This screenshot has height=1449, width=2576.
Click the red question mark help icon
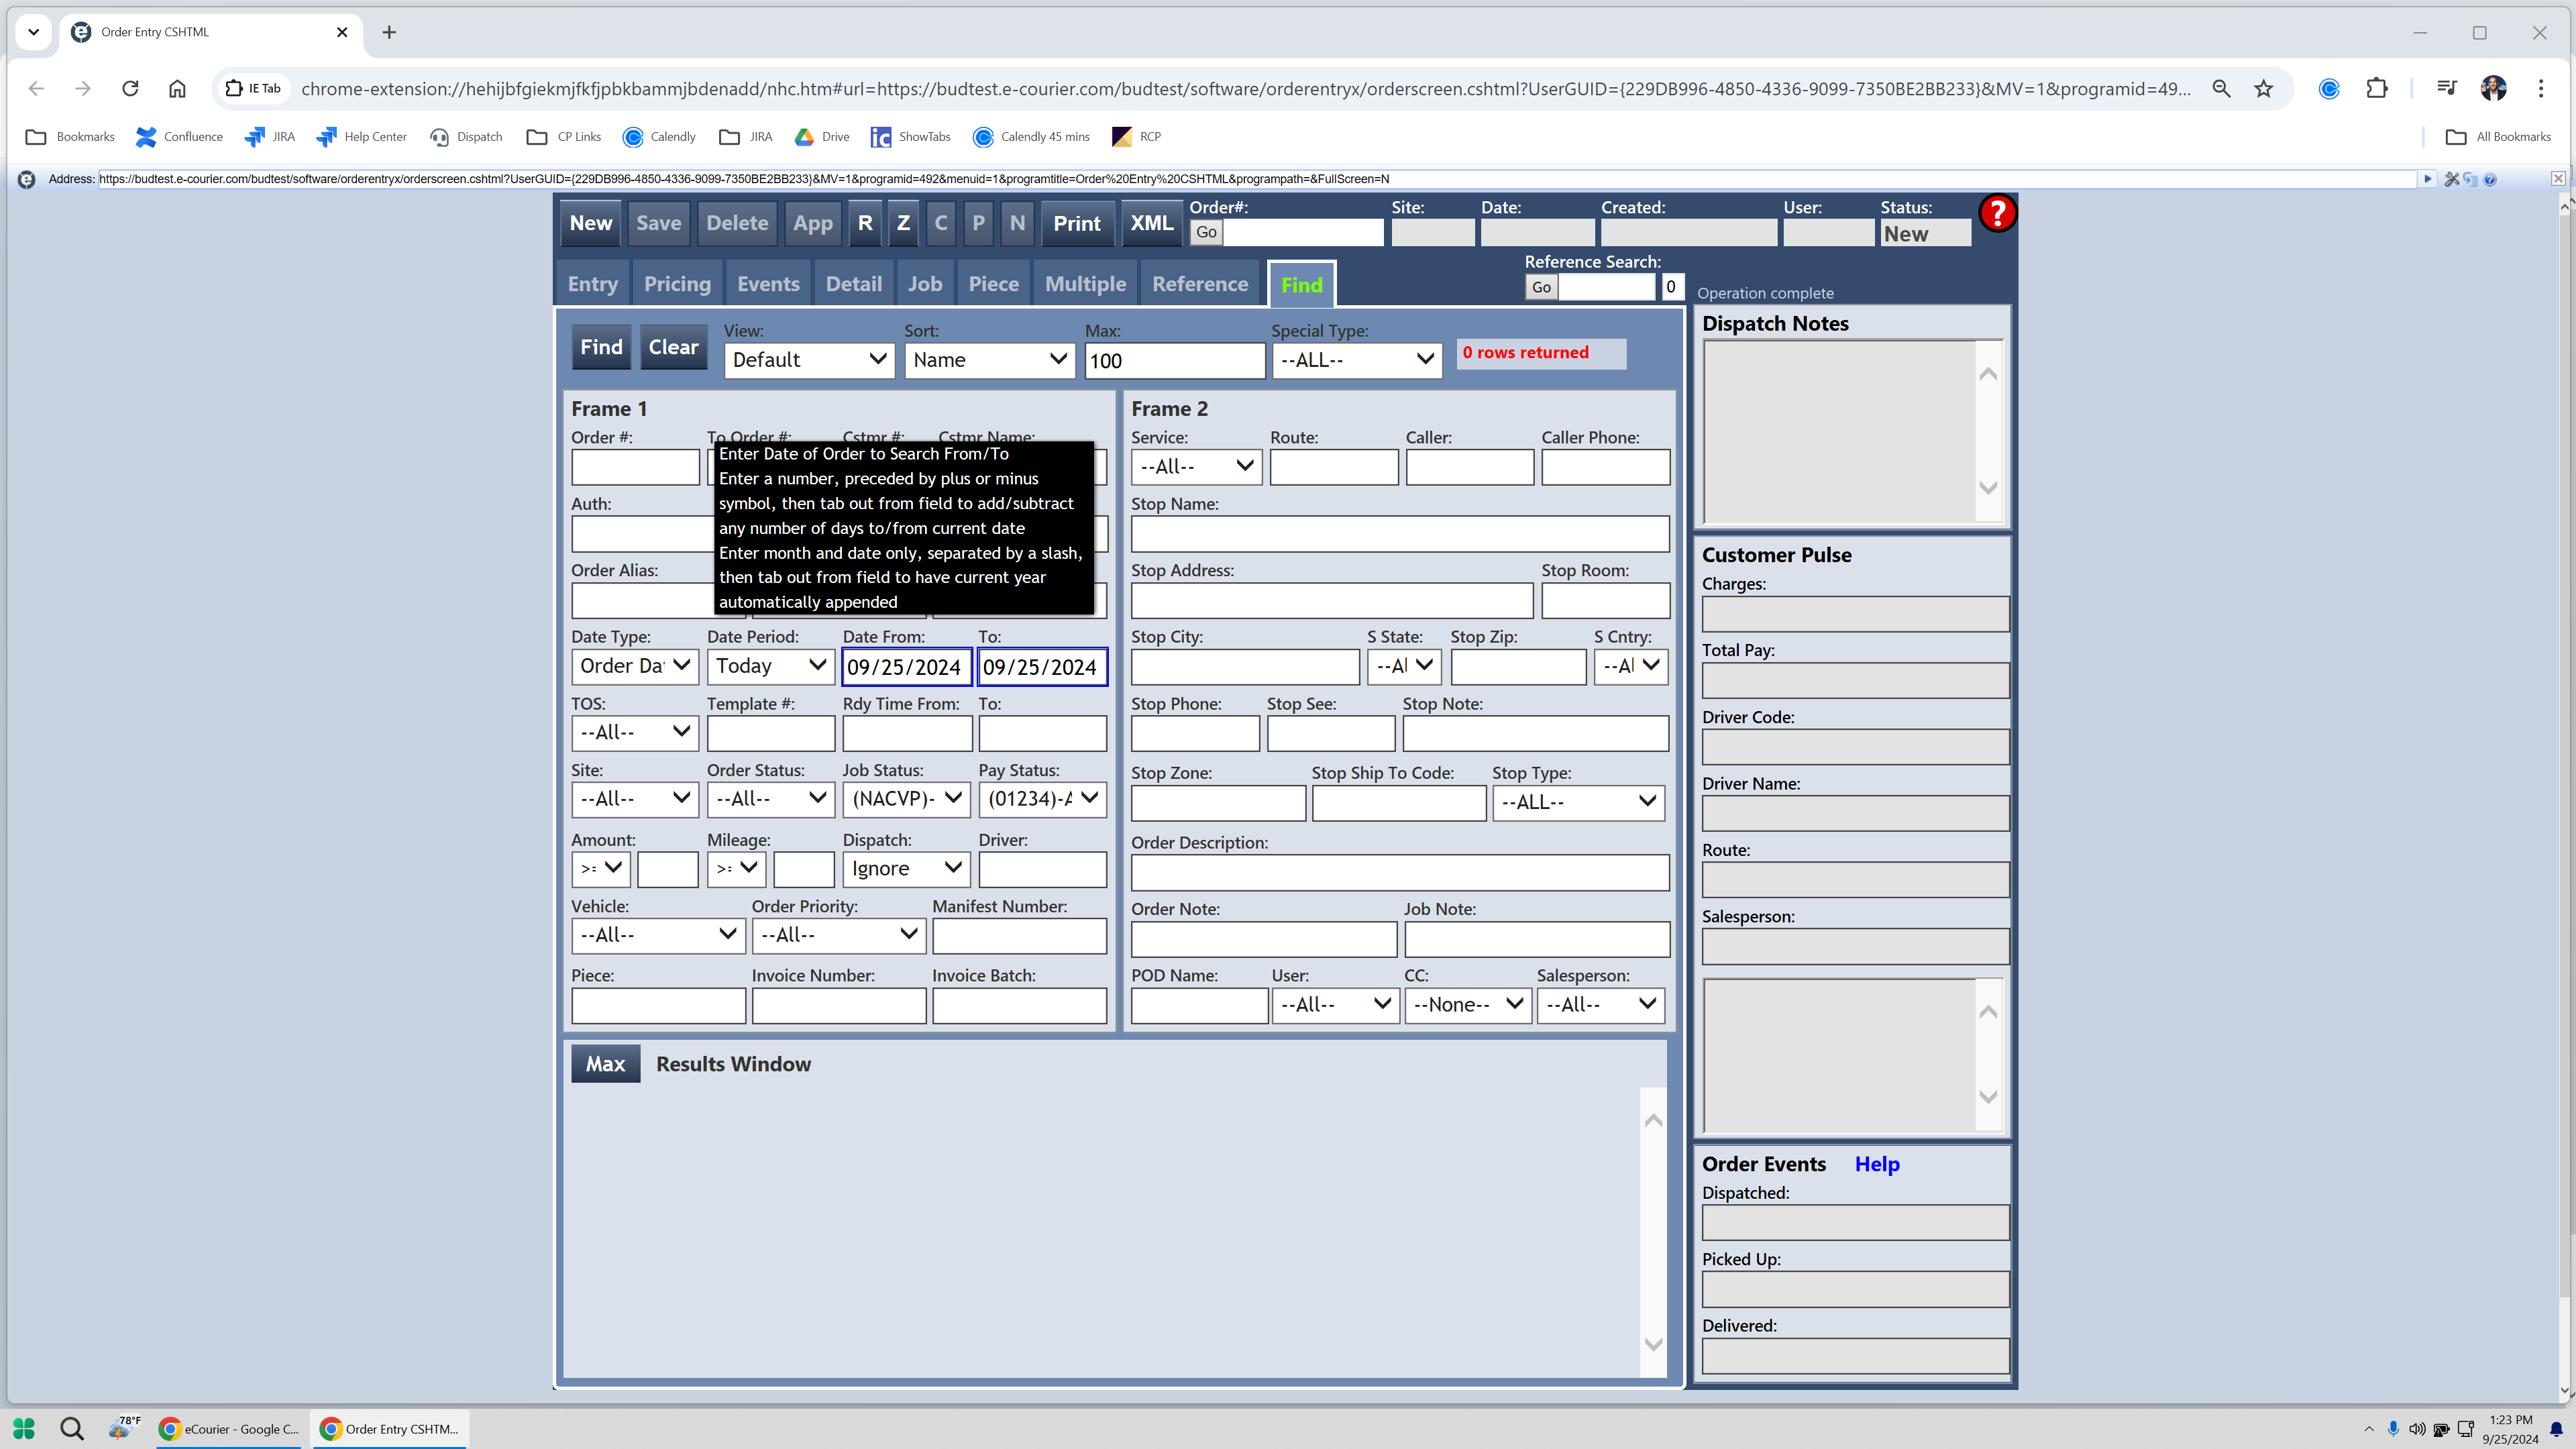tap(1997, 213)
